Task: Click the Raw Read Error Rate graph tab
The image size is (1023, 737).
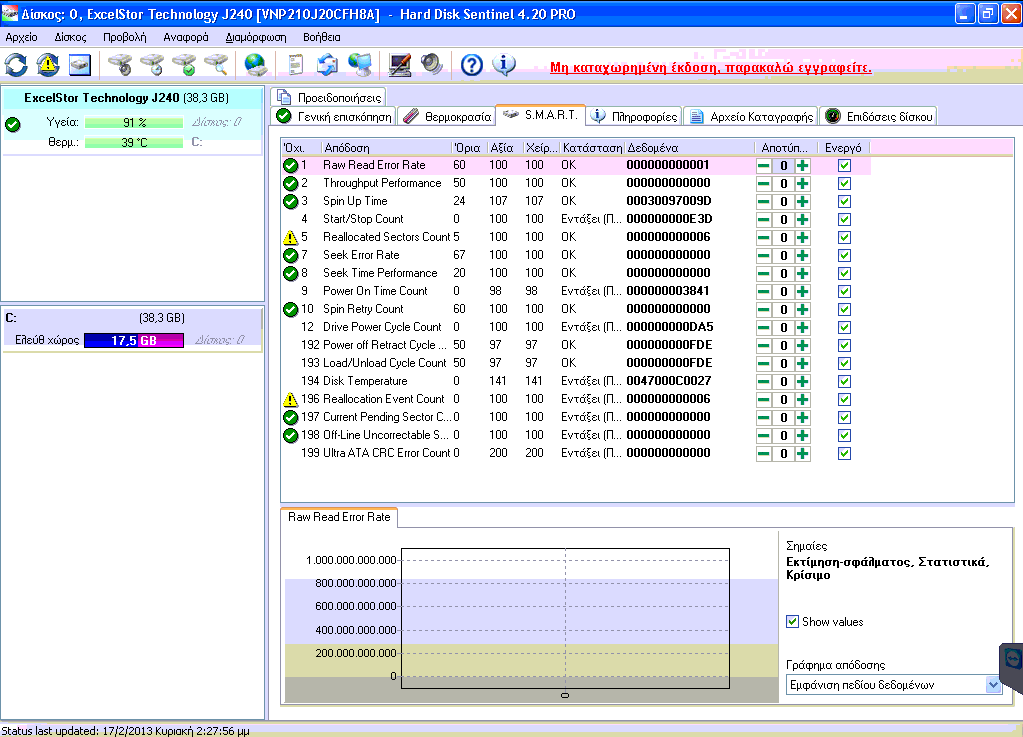Action: coord(339,517)
